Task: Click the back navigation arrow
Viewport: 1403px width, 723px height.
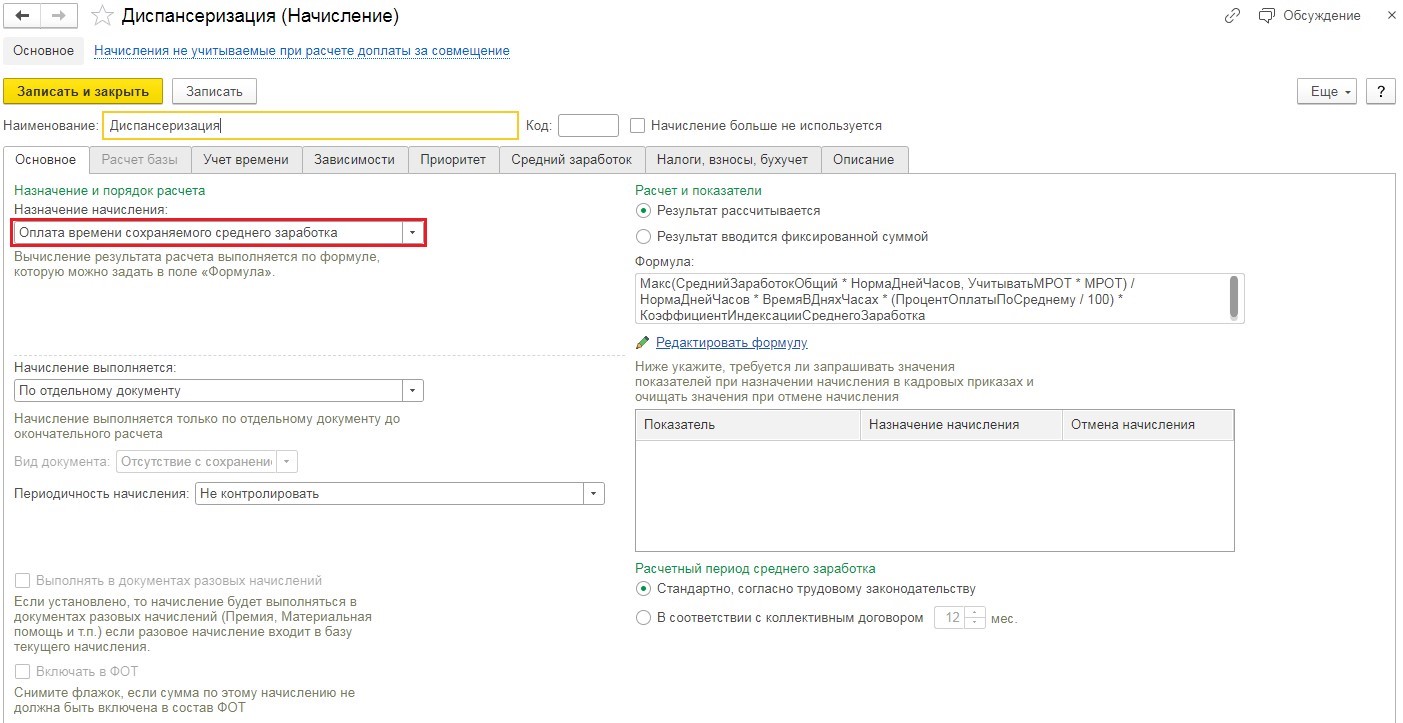Action: [22, 16]
